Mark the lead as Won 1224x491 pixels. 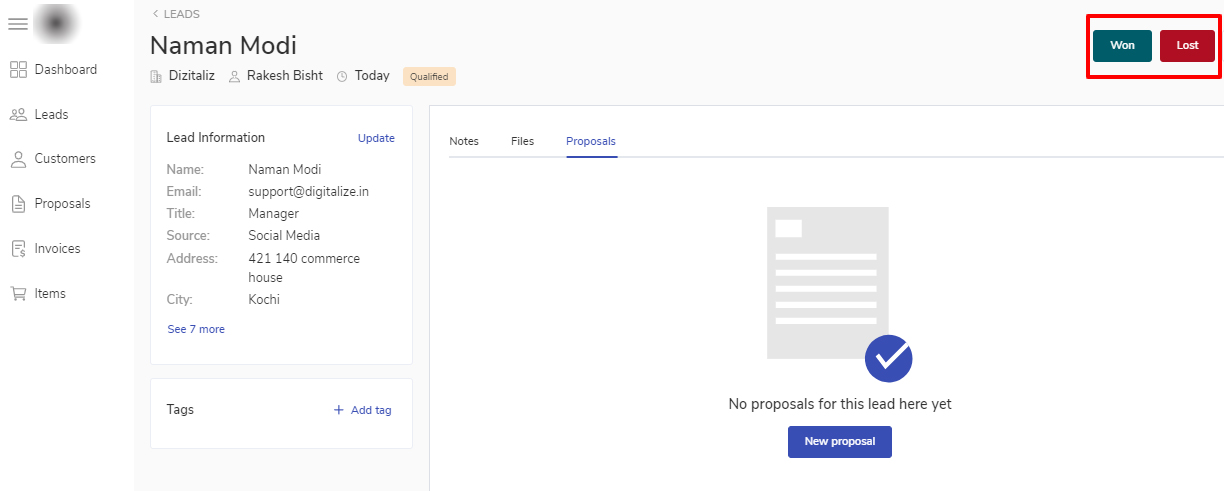(1122, 46)
